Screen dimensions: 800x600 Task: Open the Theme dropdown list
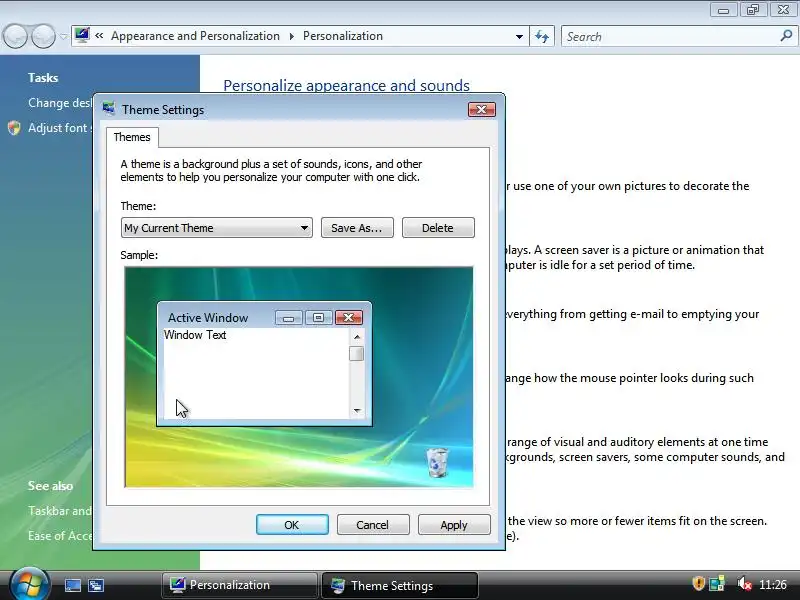click(216, 228)
